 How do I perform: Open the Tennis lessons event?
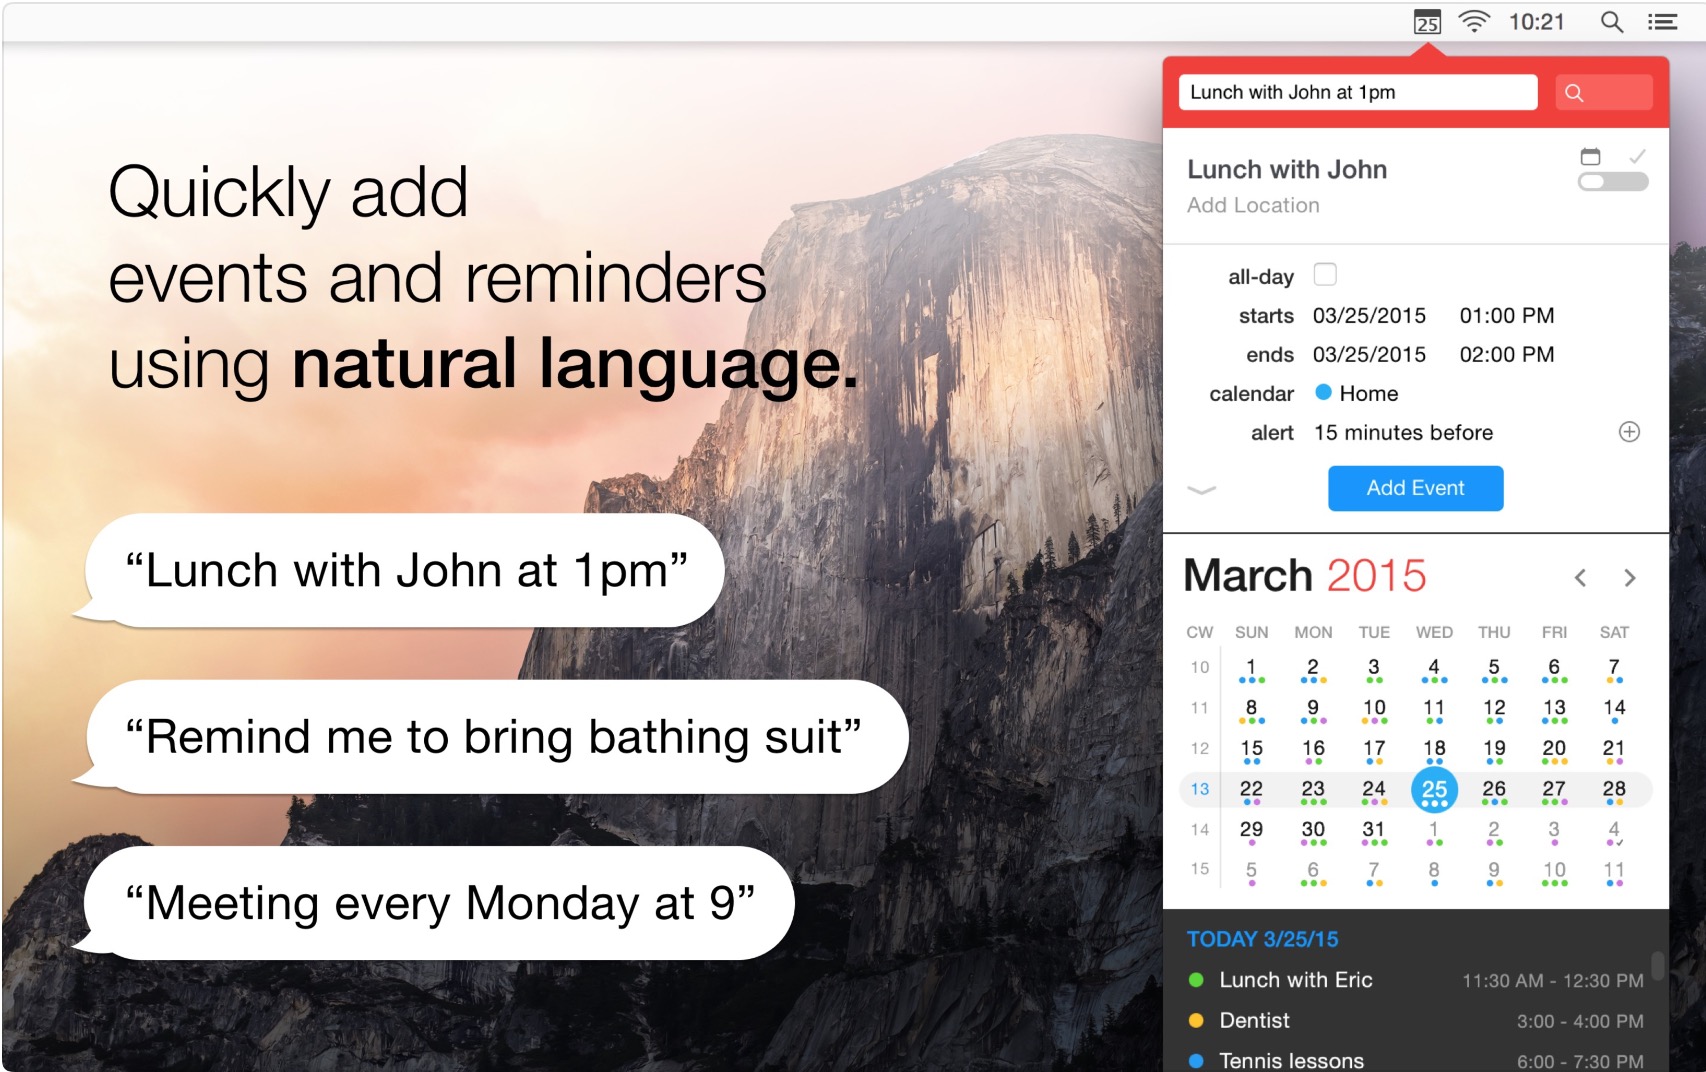(1415, 1060)
